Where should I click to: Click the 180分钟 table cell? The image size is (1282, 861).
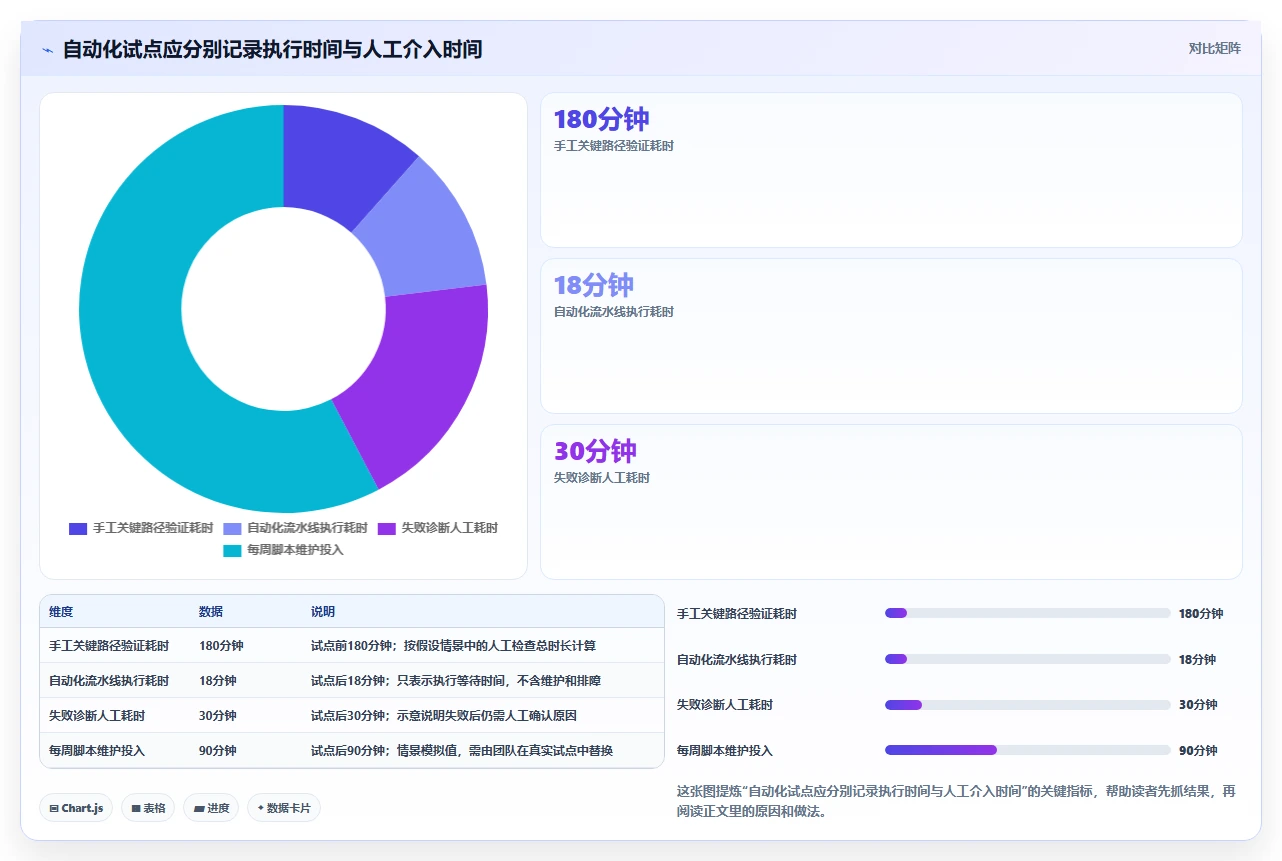pyautogui.click(x=221, y=646)
